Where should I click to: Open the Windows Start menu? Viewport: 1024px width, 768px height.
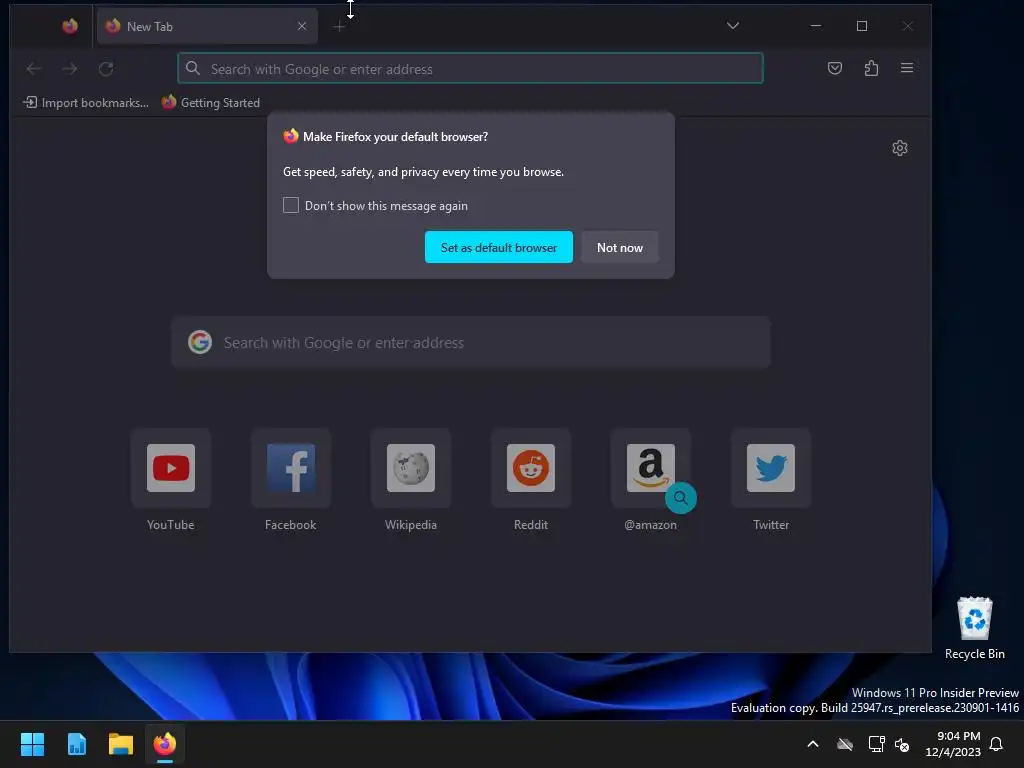tap(32, 744)
